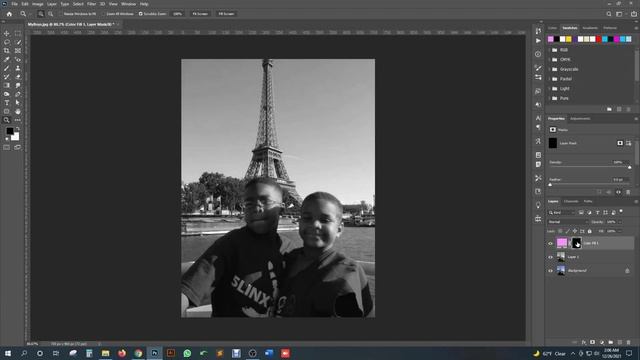Expand the Light swatch folder
Image resolution: width=640 pixels, height=360 pixels.
[550, 89]
